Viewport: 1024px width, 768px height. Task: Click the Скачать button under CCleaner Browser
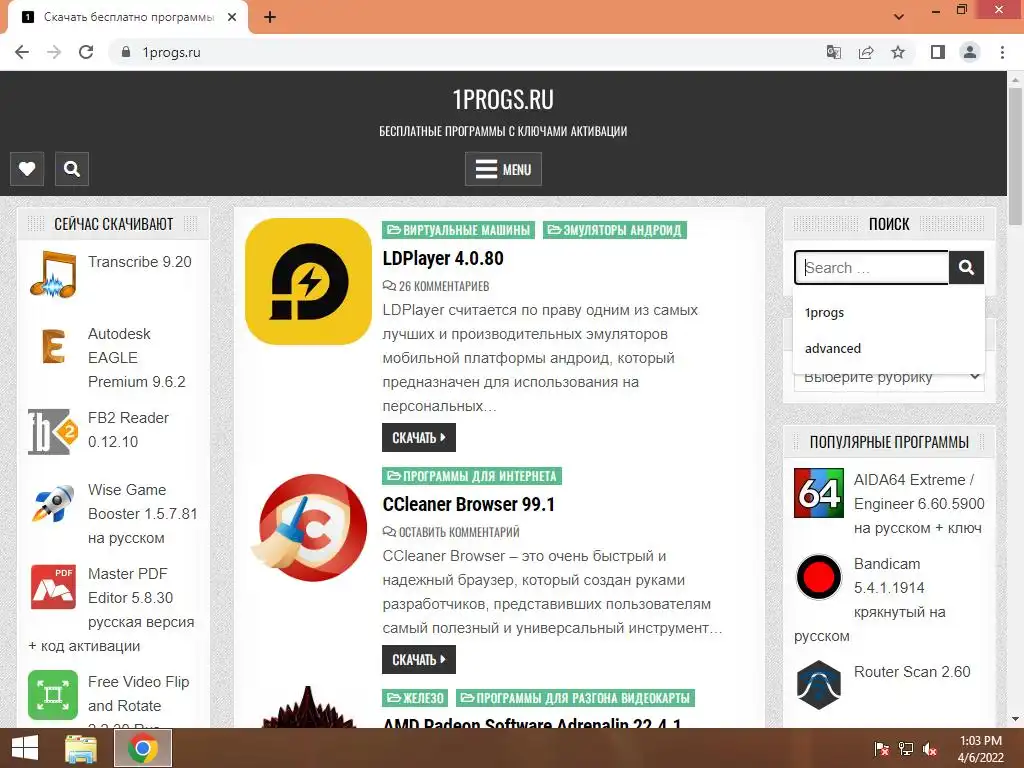click(419, 660)
